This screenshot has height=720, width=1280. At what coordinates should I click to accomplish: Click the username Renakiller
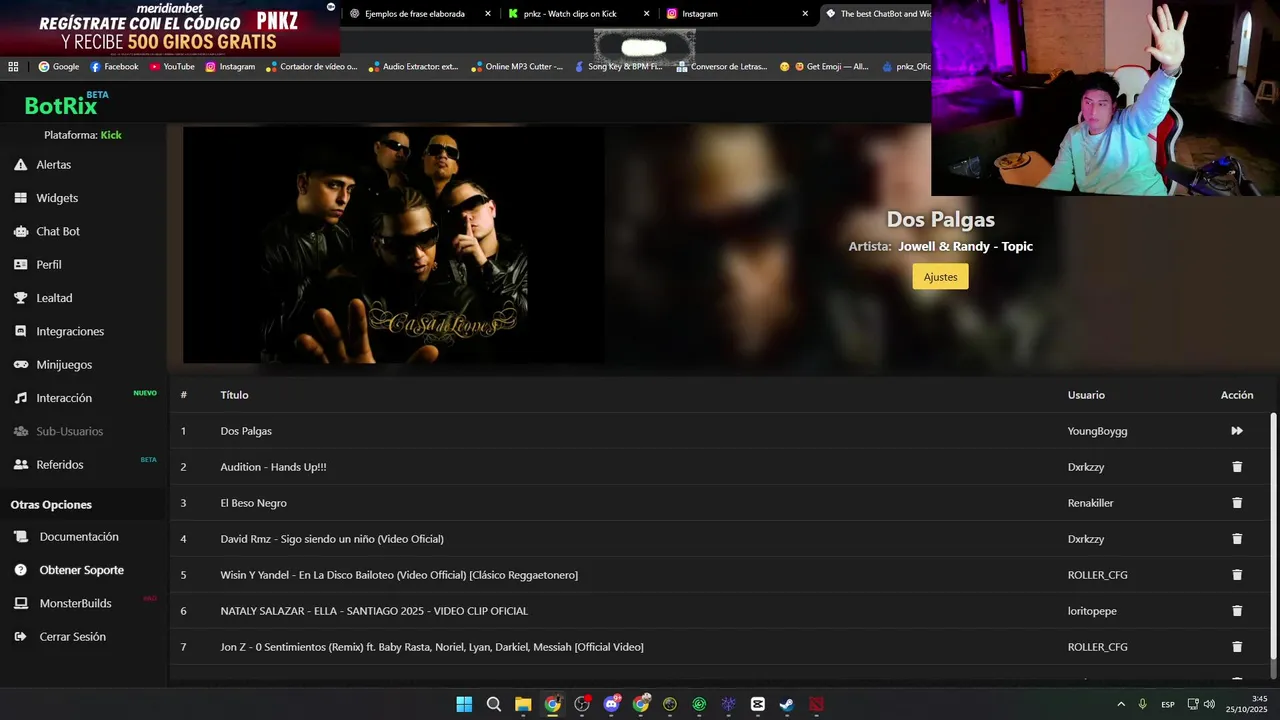point(1090,503)
